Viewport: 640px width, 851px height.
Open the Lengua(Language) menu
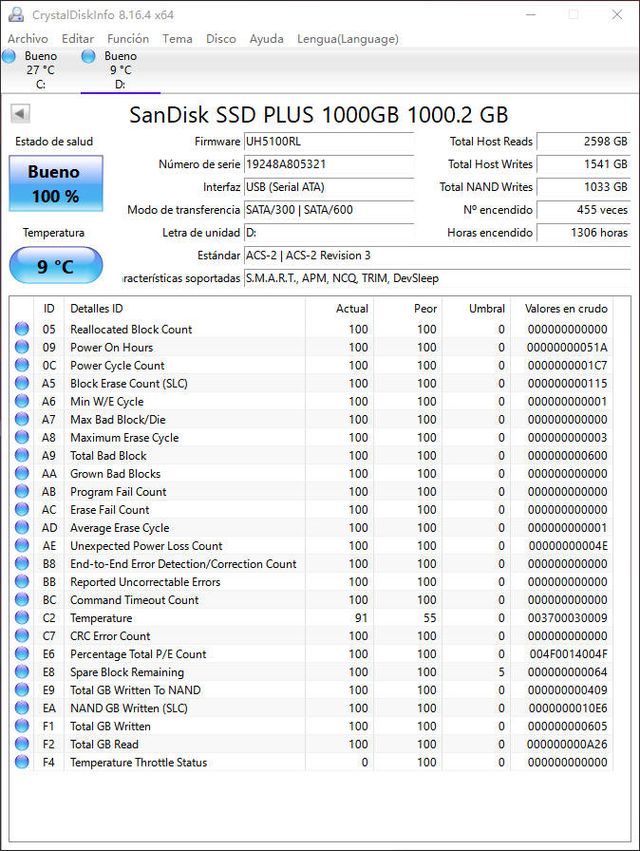click(x=347, y=39)
